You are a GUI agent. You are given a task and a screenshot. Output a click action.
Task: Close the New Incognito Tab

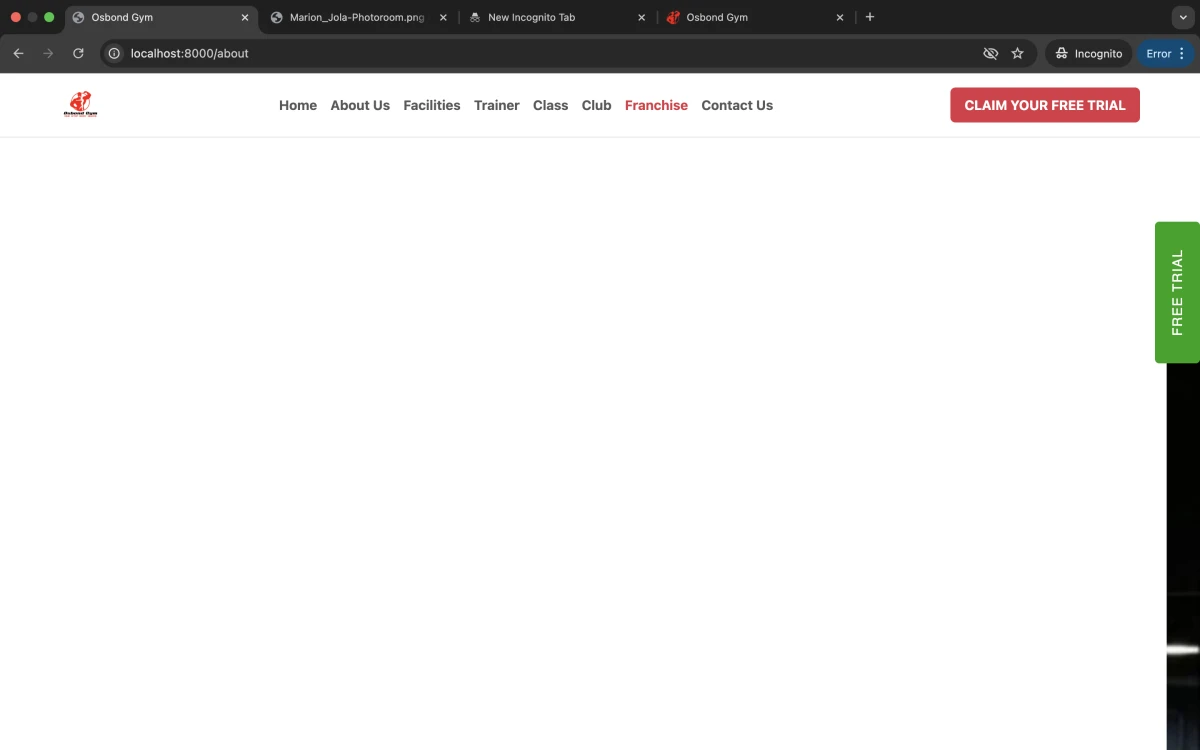(642, 18)
